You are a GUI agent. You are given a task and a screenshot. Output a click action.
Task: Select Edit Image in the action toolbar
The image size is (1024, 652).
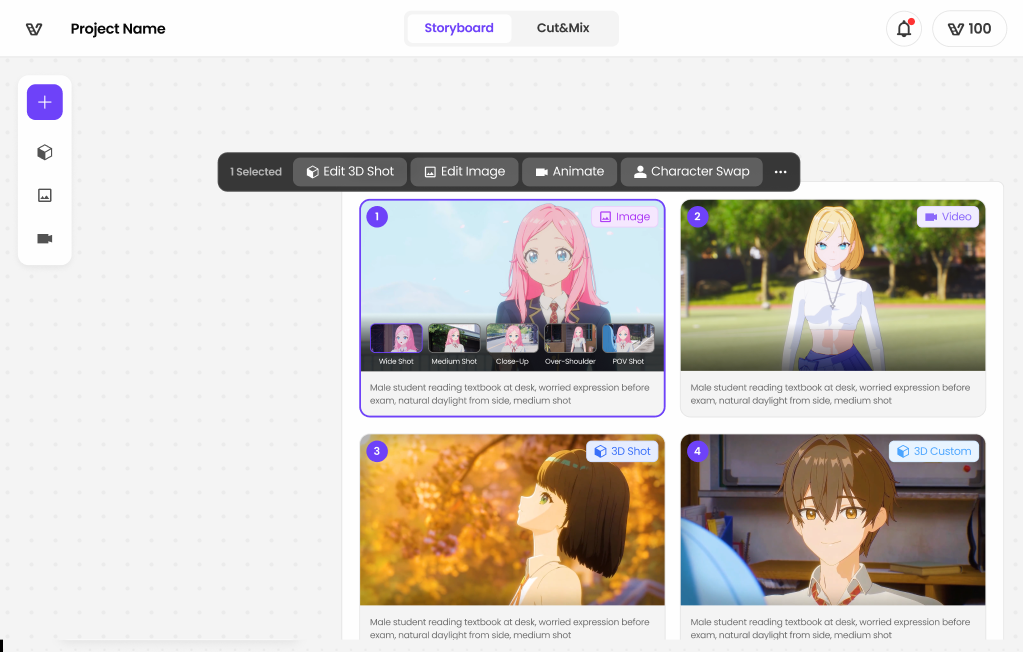(x=464, y=171)
